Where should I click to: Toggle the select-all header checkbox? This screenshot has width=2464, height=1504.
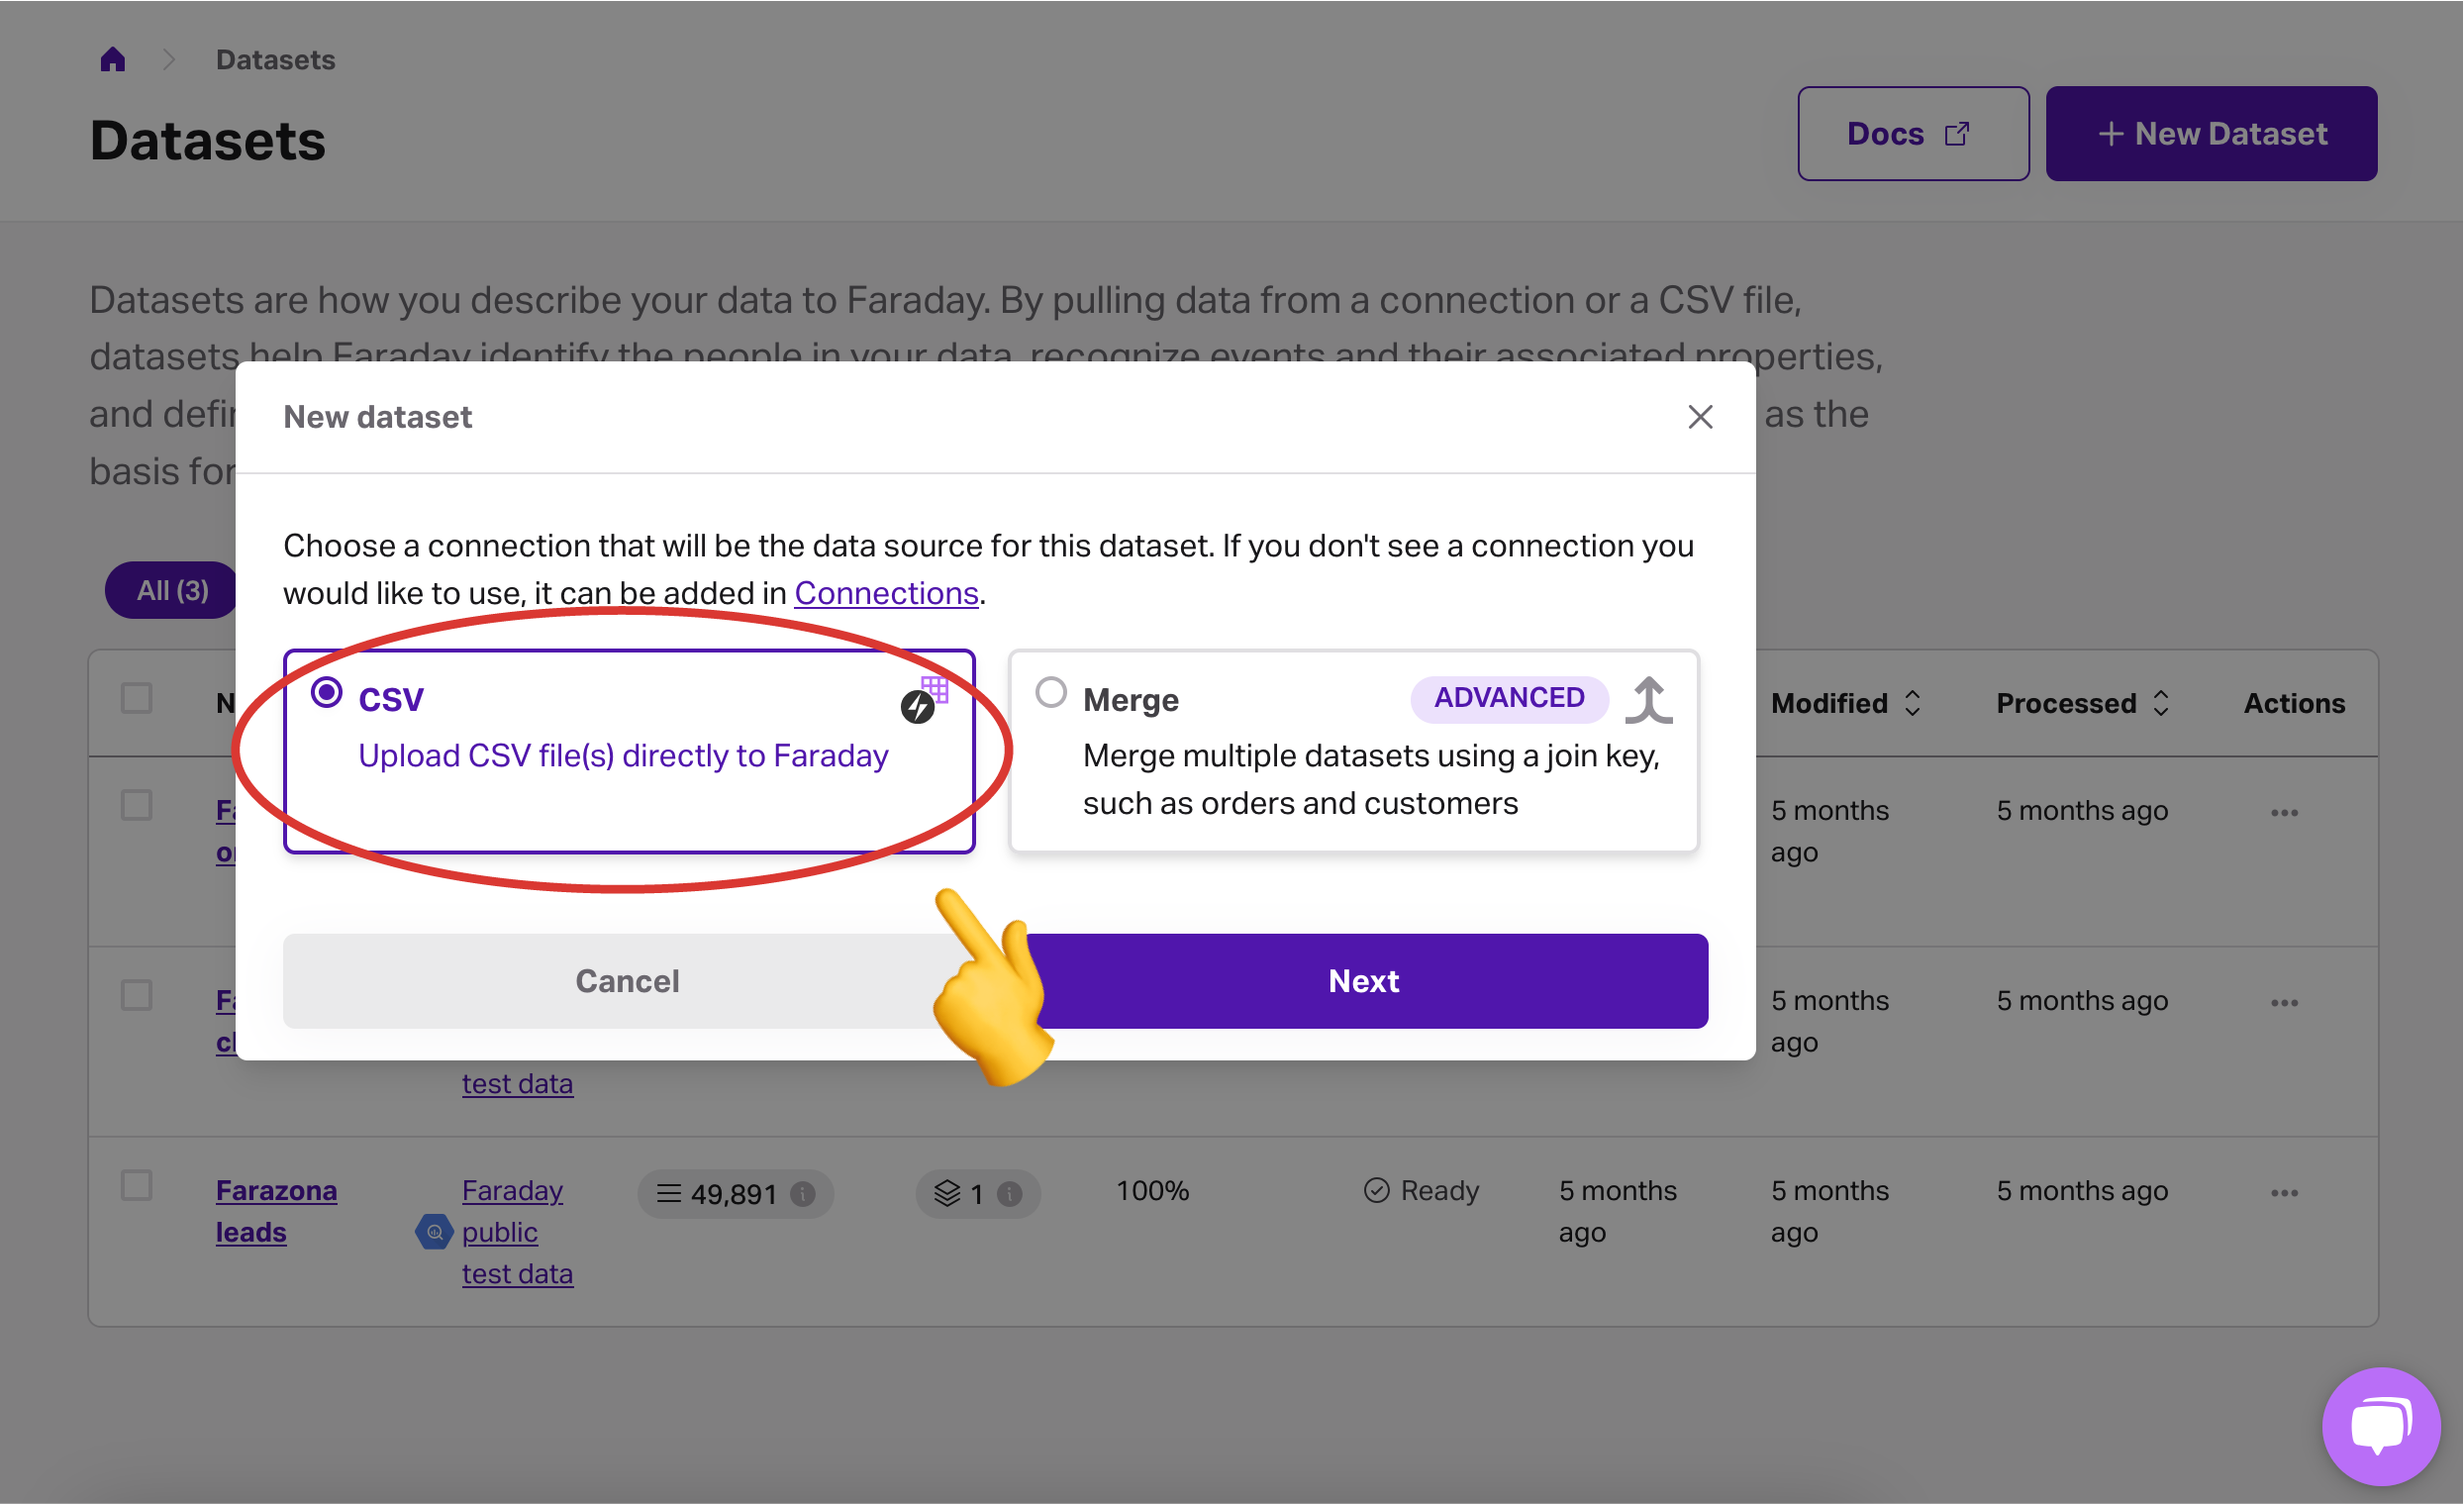point(137,698)
